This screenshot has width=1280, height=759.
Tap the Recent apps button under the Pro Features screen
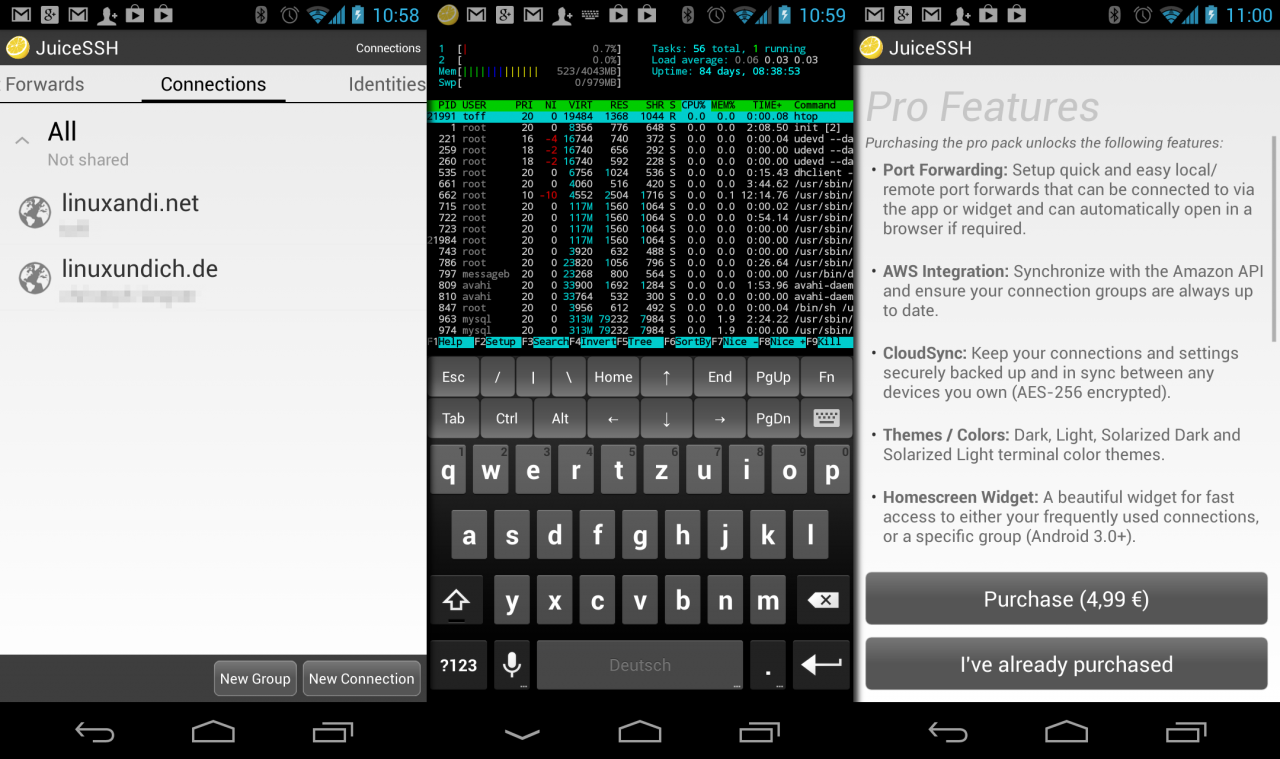(x=1186, y=733)
